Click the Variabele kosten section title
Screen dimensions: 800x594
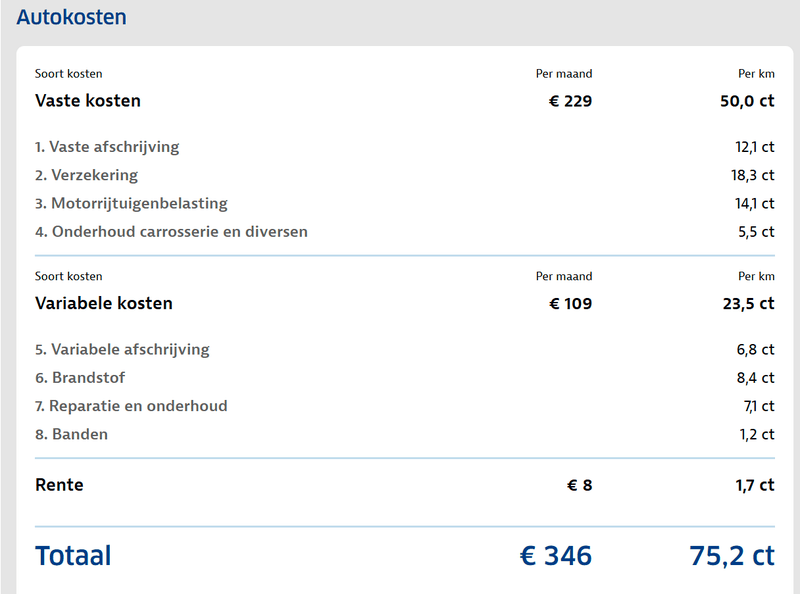104,303
